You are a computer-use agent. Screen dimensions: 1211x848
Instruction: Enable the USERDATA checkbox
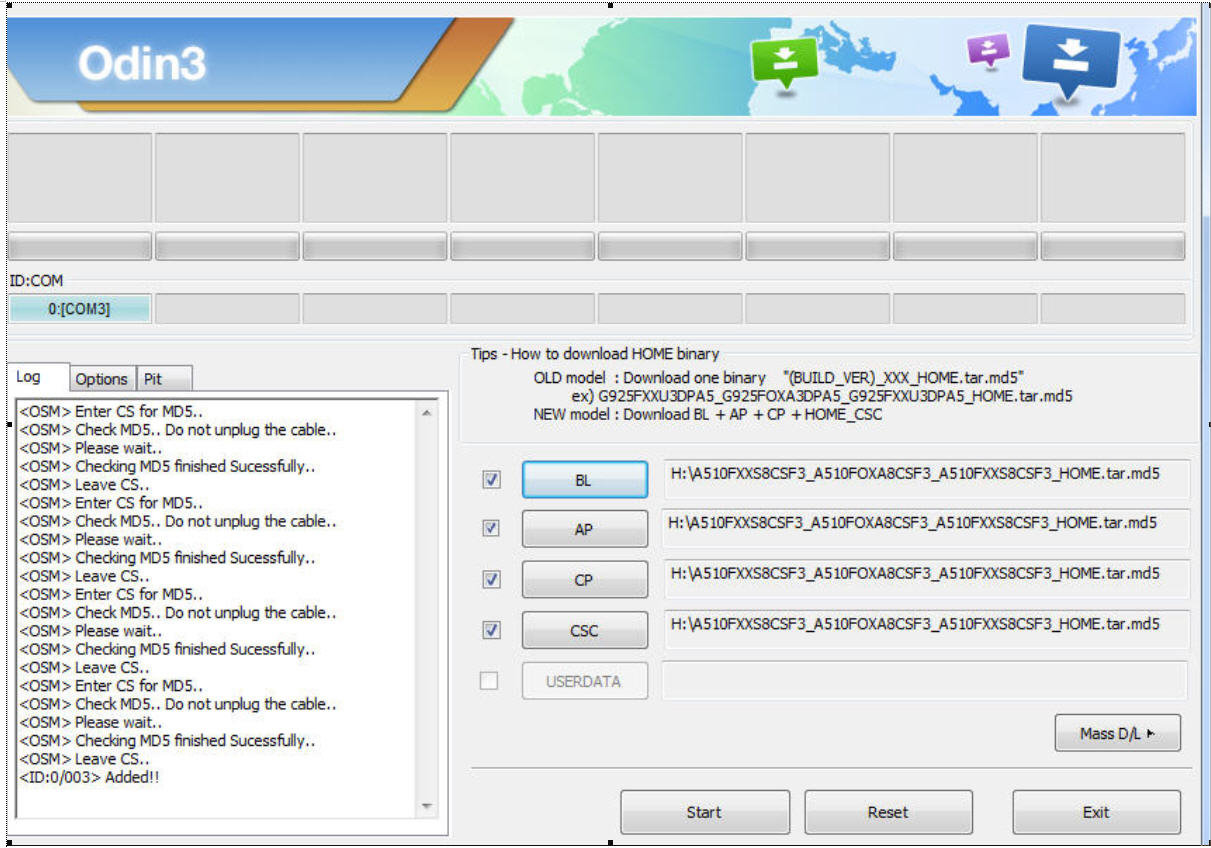[x=489, y=681]
